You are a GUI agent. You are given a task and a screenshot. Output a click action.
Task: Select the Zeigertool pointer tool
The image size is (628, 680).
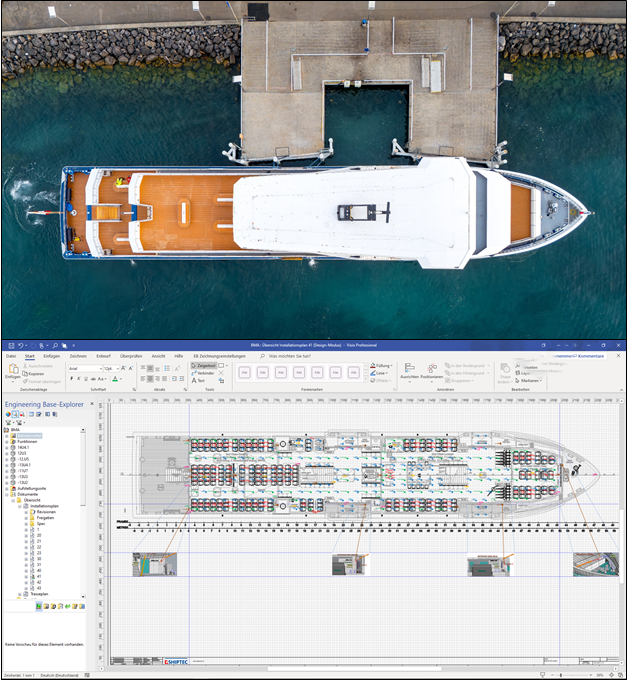click(x=203, y=366)
